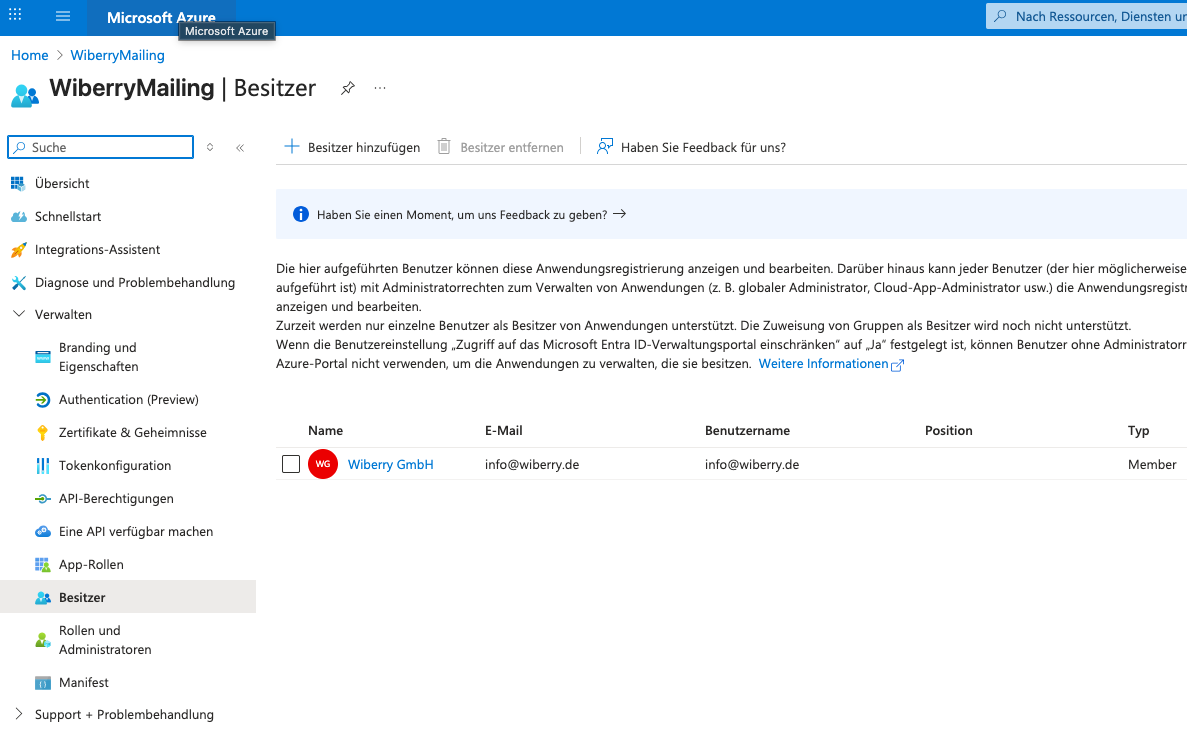Toggle the expand/collapse all menu arrows

coord(210,147)
